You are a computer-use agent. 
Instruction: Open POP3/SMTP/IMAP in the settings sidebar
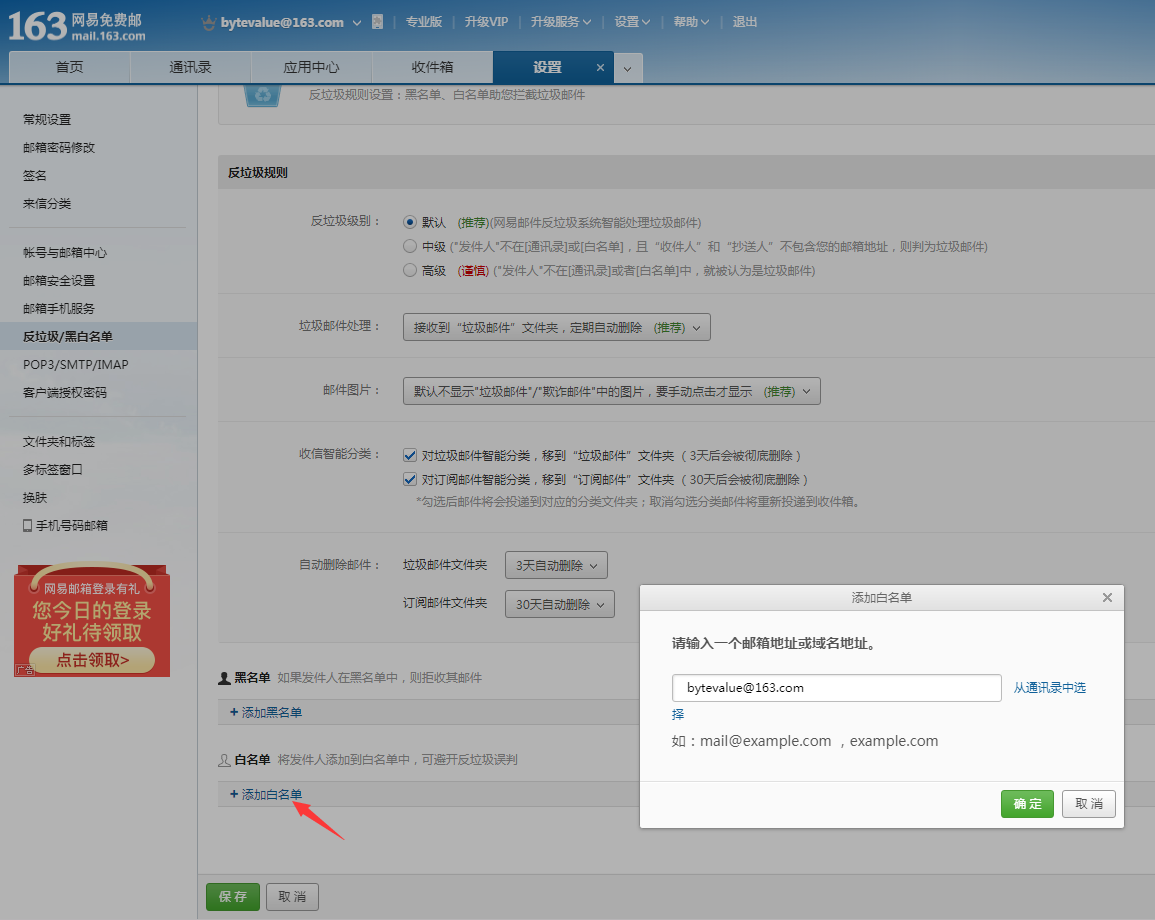[76, 364]
